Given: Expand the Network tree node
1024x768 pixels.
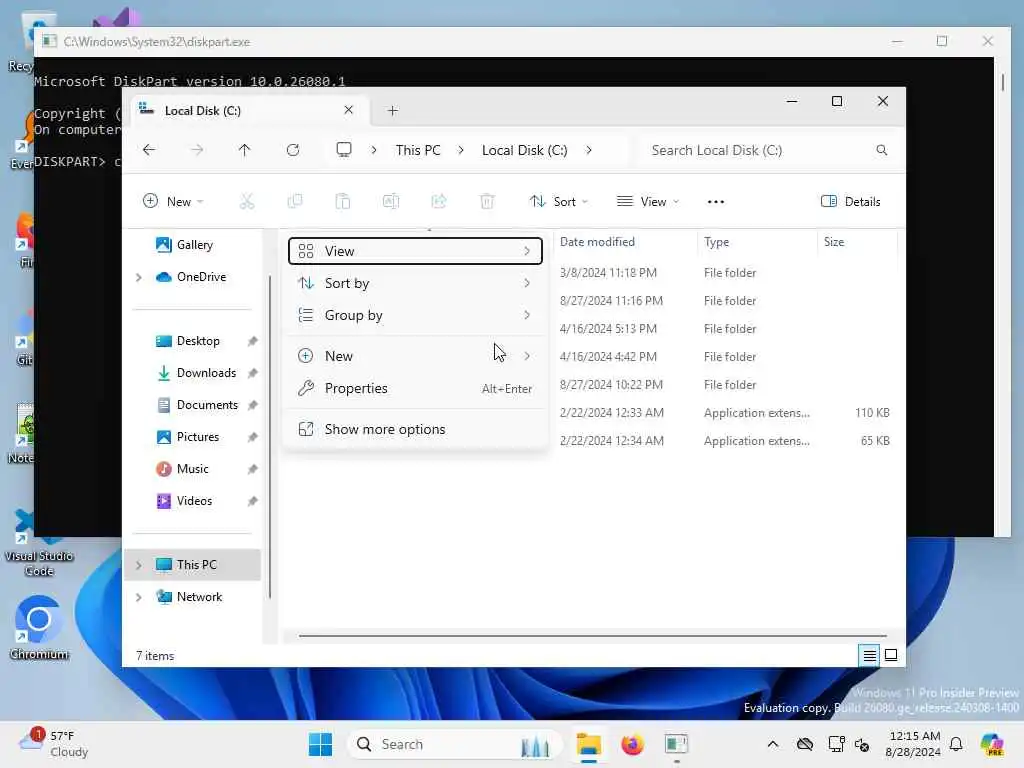Looking at the screenshot, I should click(x=138, y=597).
